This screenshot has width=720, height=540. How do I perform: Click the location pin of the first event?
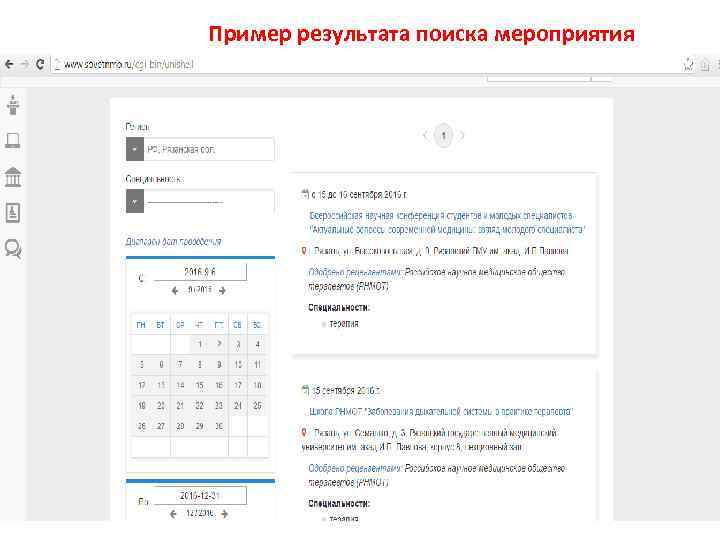click(304, 251)
